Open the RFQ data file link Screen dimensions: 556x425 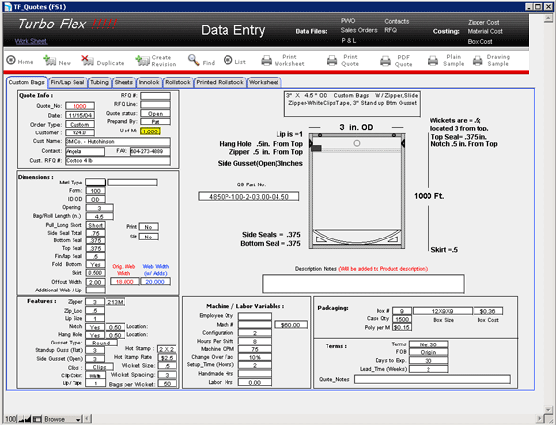(x=390, y=30)
